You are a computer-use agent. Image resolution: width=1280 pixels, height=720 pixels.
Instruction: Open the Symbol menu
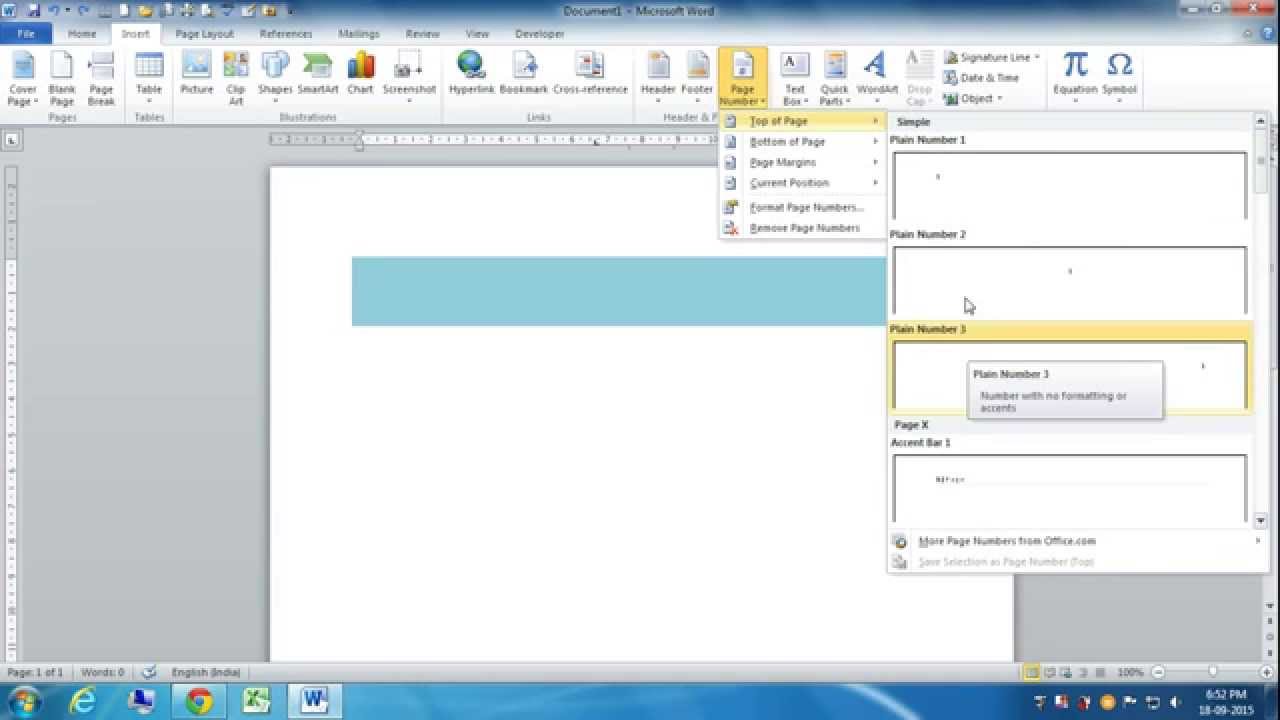pyautogui.click(x=1120, y=79)
